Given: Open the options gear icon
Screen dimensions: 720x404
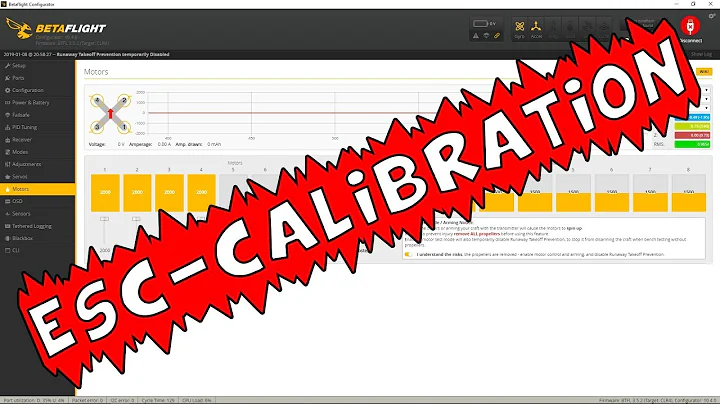Looking at the screenshot, I should pyautogui.click(x=712, y=16).
